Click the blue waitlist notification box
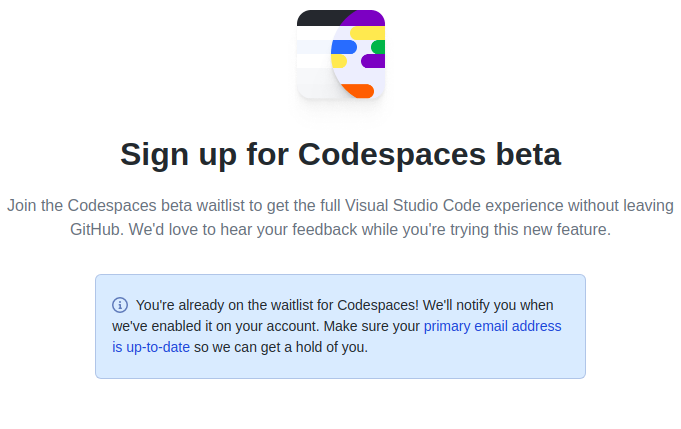The height and width of the screenshot is (429, 681). click(340, 327)
